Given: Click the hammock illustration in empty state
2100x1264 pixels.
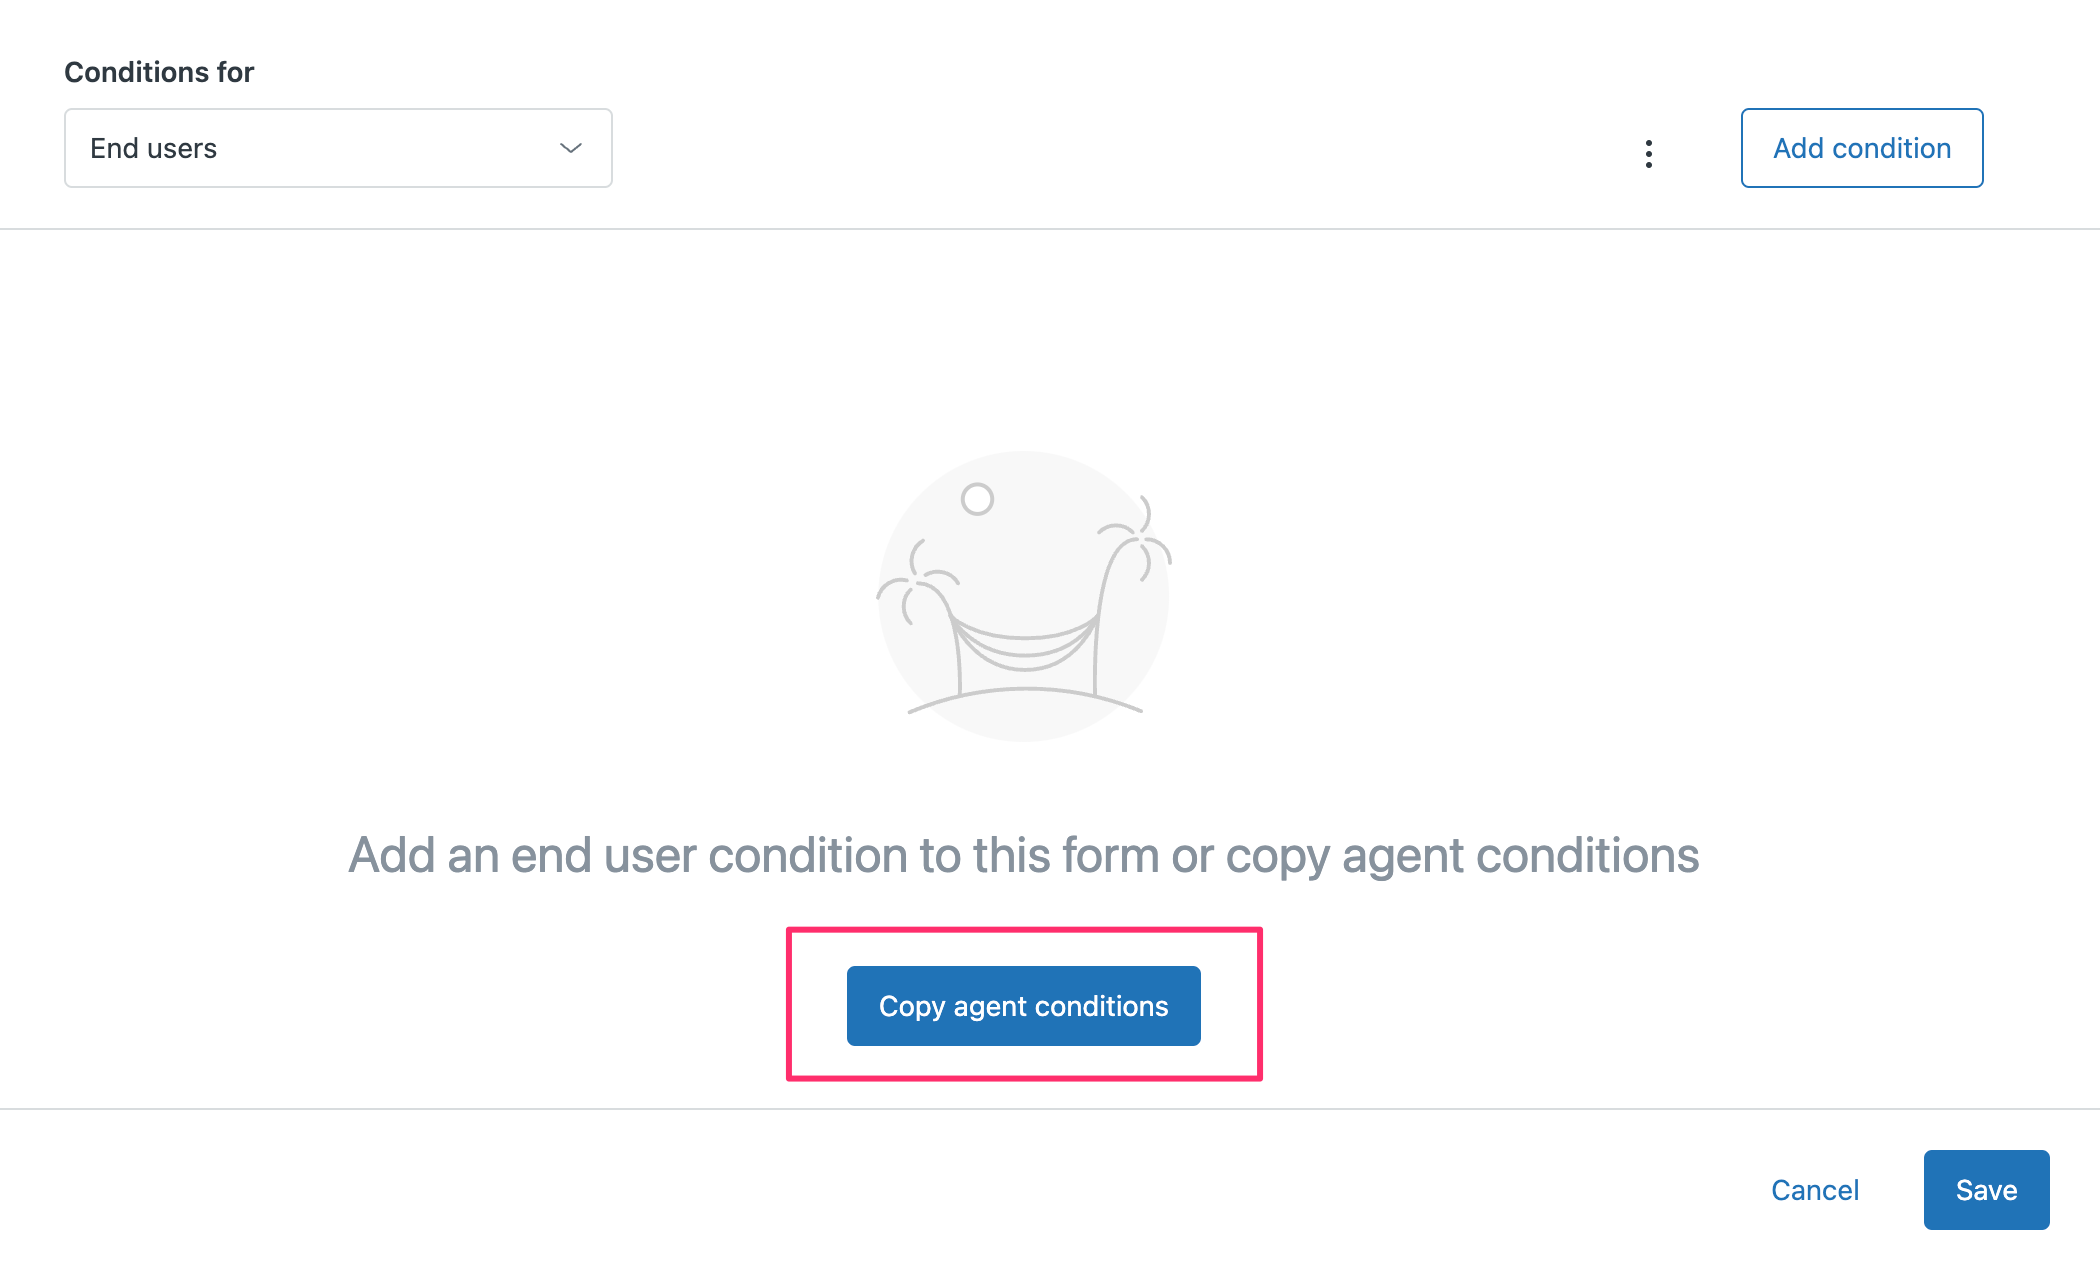Looking at the screenshot, I should click(1024, 596).
